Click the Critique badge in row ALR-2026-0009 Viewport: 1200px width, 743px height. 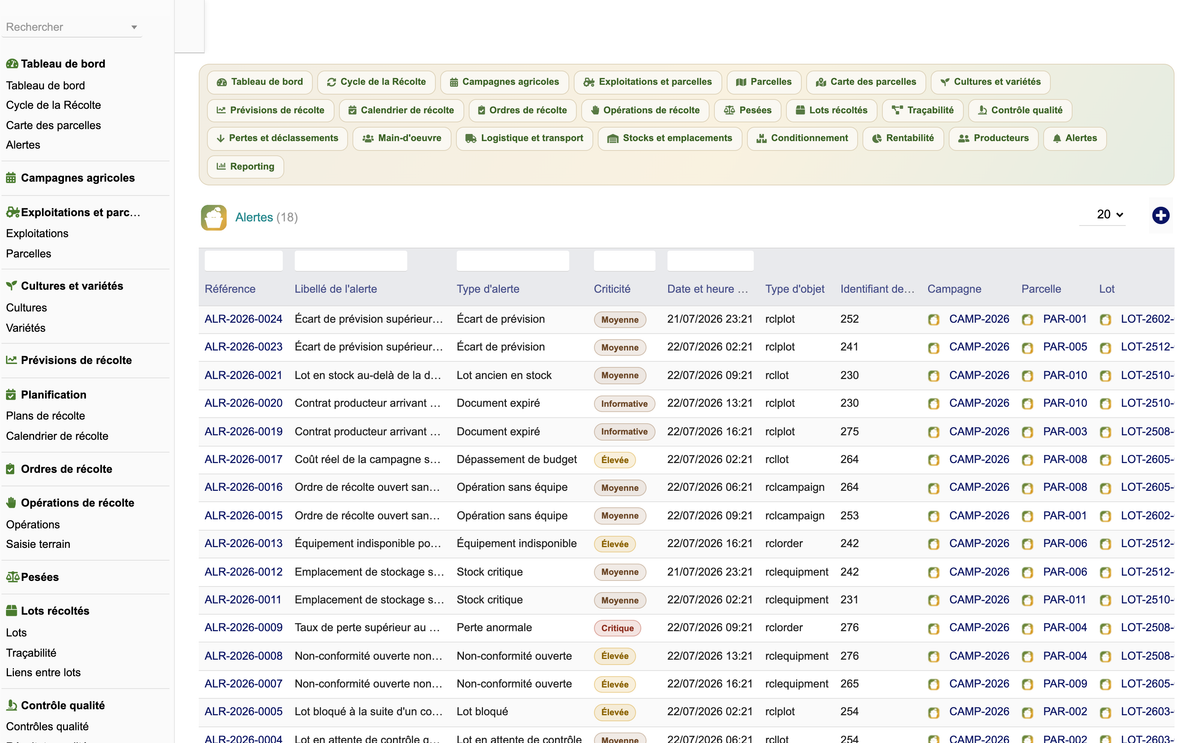(617, 629)
